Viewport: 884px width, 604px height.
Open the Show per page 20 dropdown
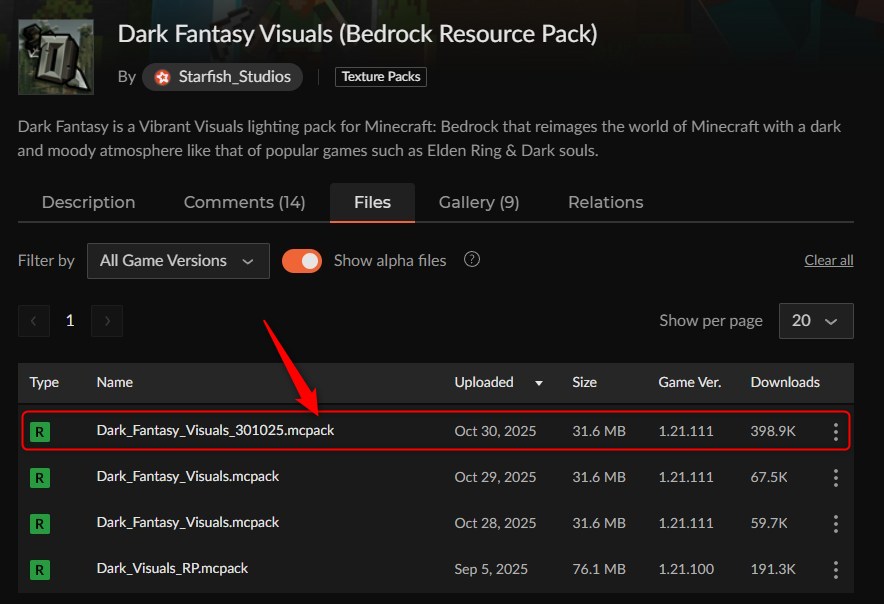[816, 321]
